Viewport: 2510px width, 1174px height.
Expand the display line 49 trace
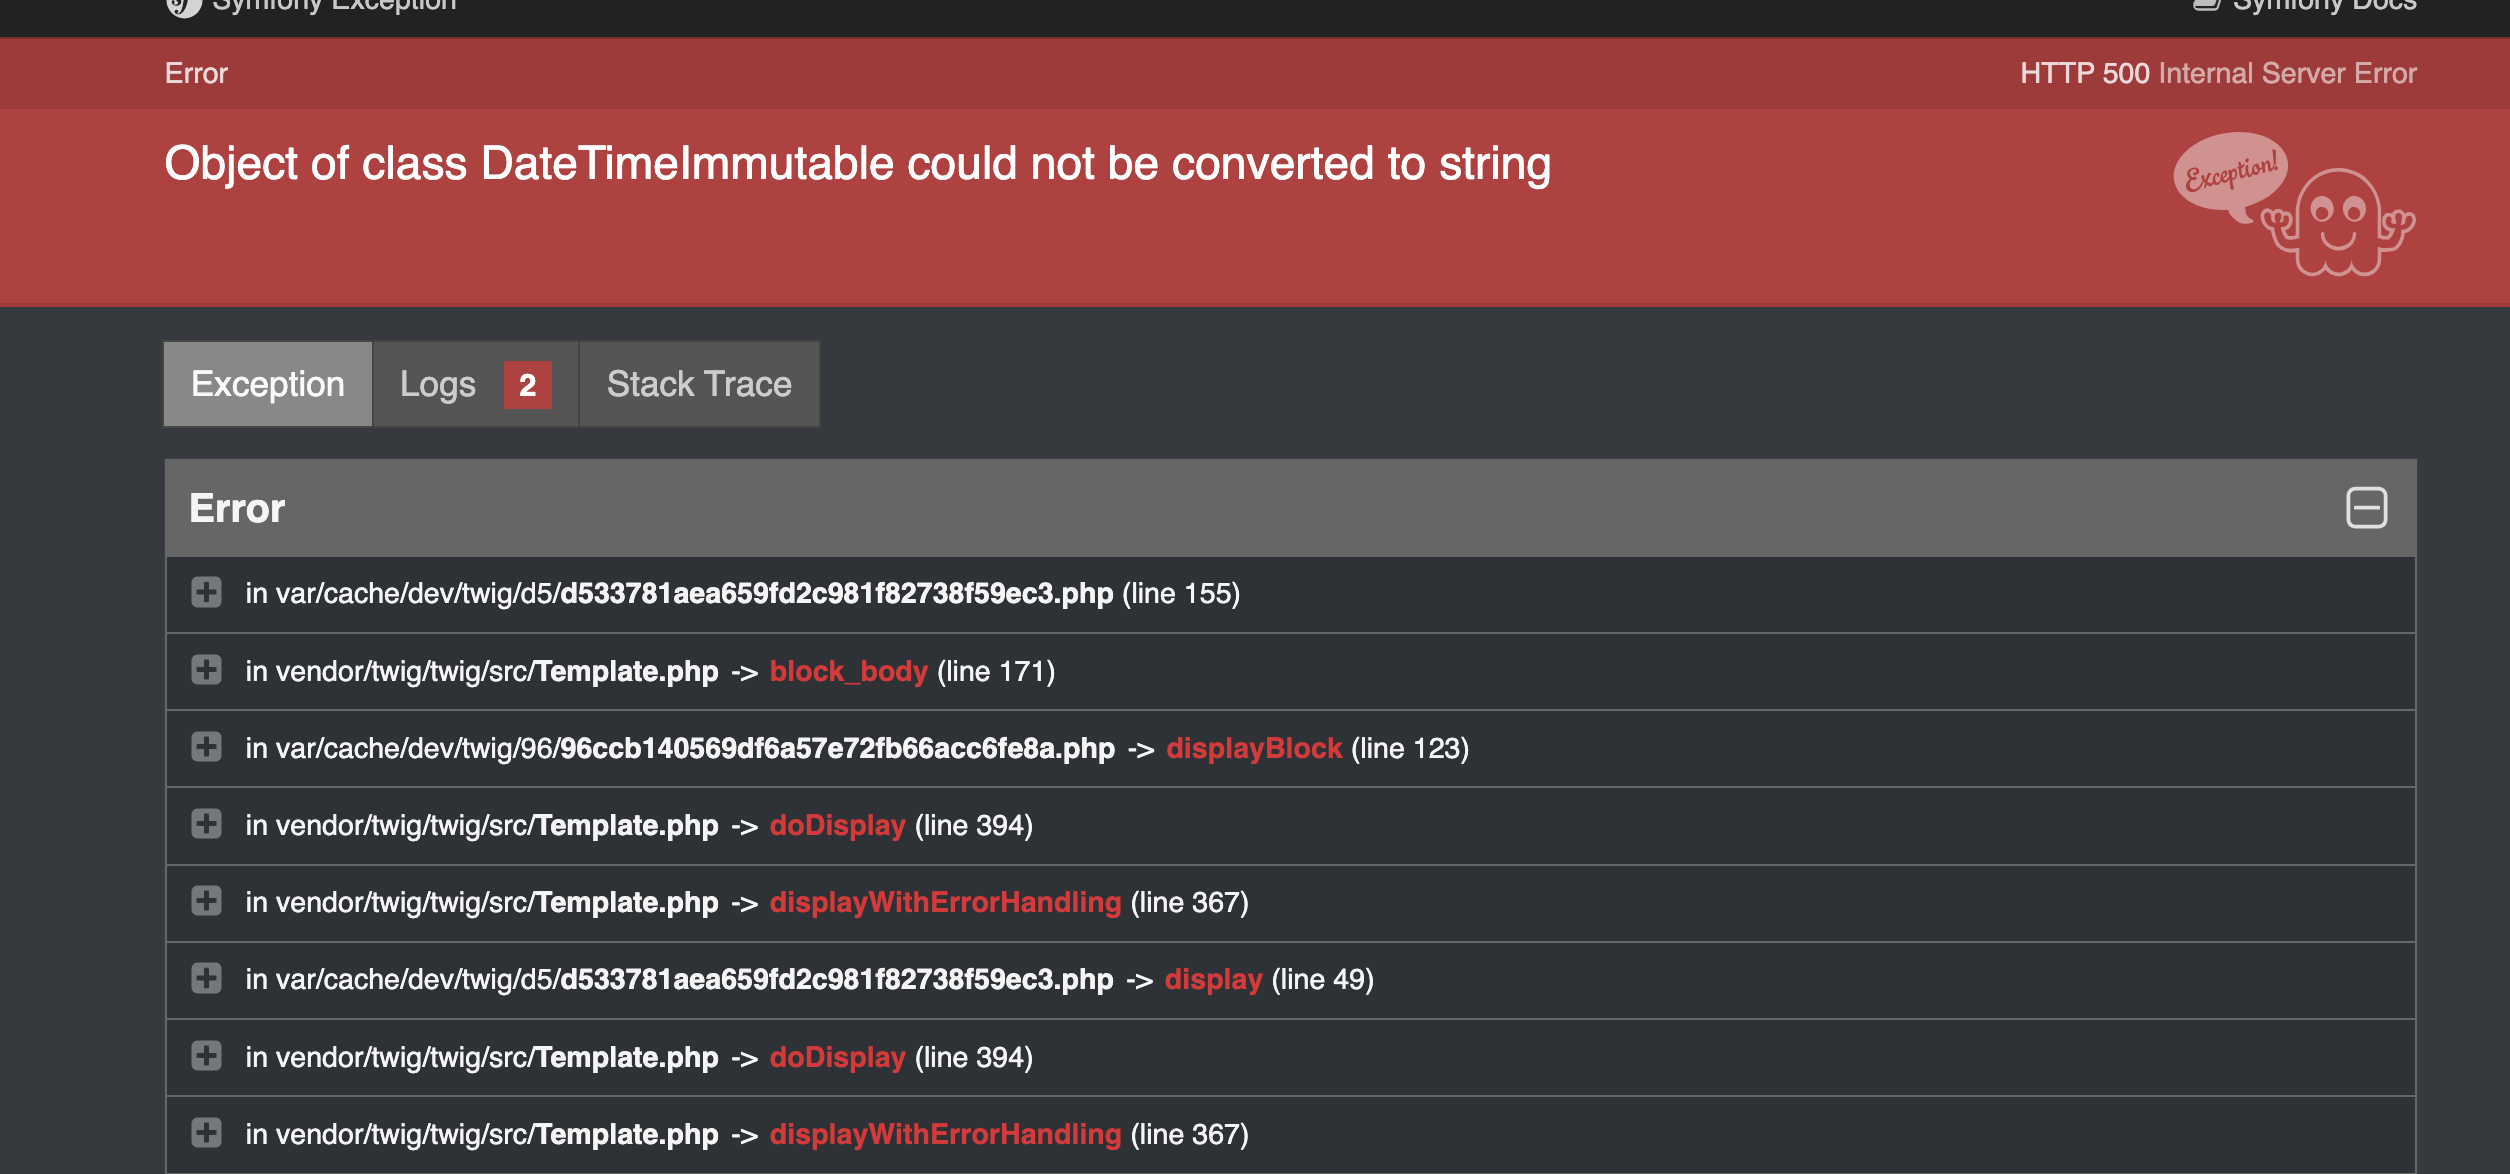[207, 978]
